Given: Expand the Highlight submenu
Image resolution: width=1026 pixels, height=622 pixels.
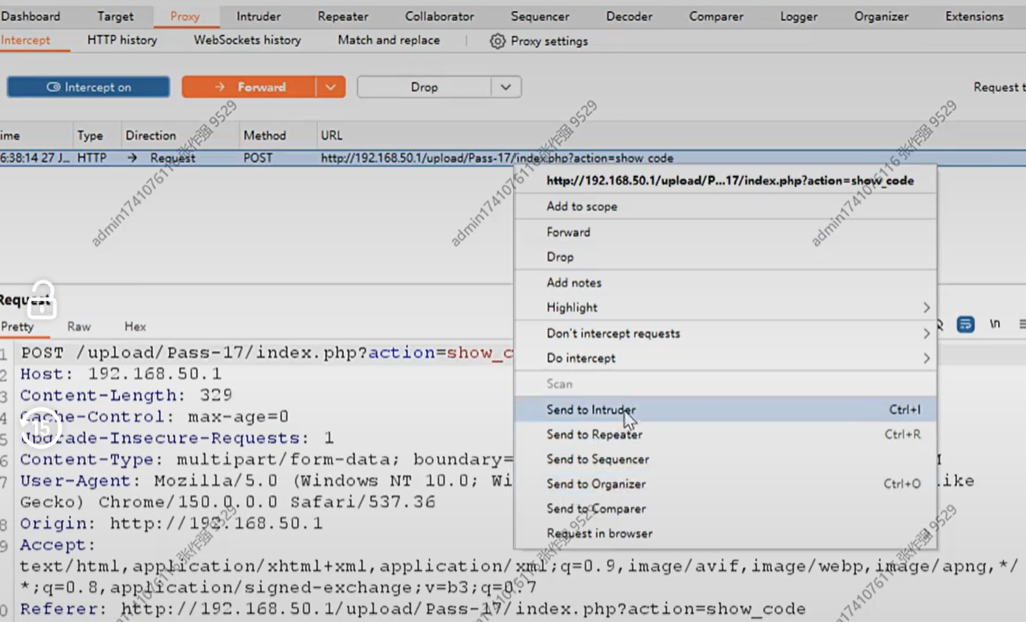Looking at the screenshot, I should [x=725, y=307].
